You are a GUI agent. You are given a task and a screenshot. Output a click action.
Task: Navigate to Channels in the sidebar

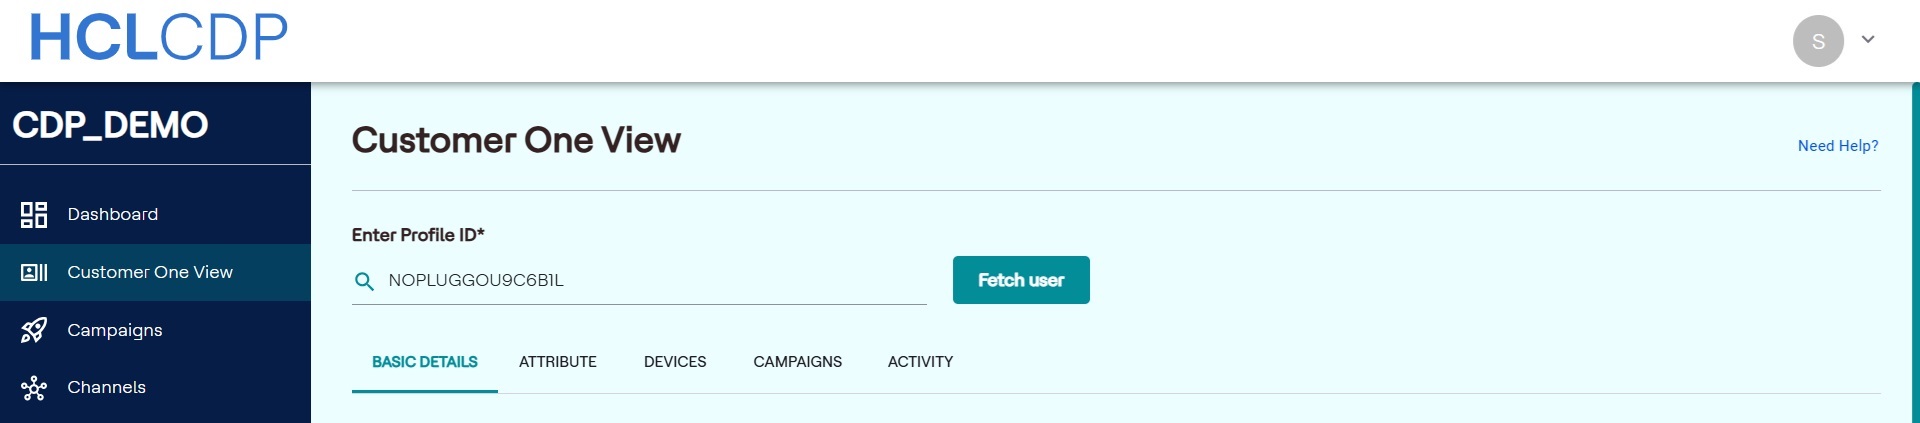coord(106,388)
